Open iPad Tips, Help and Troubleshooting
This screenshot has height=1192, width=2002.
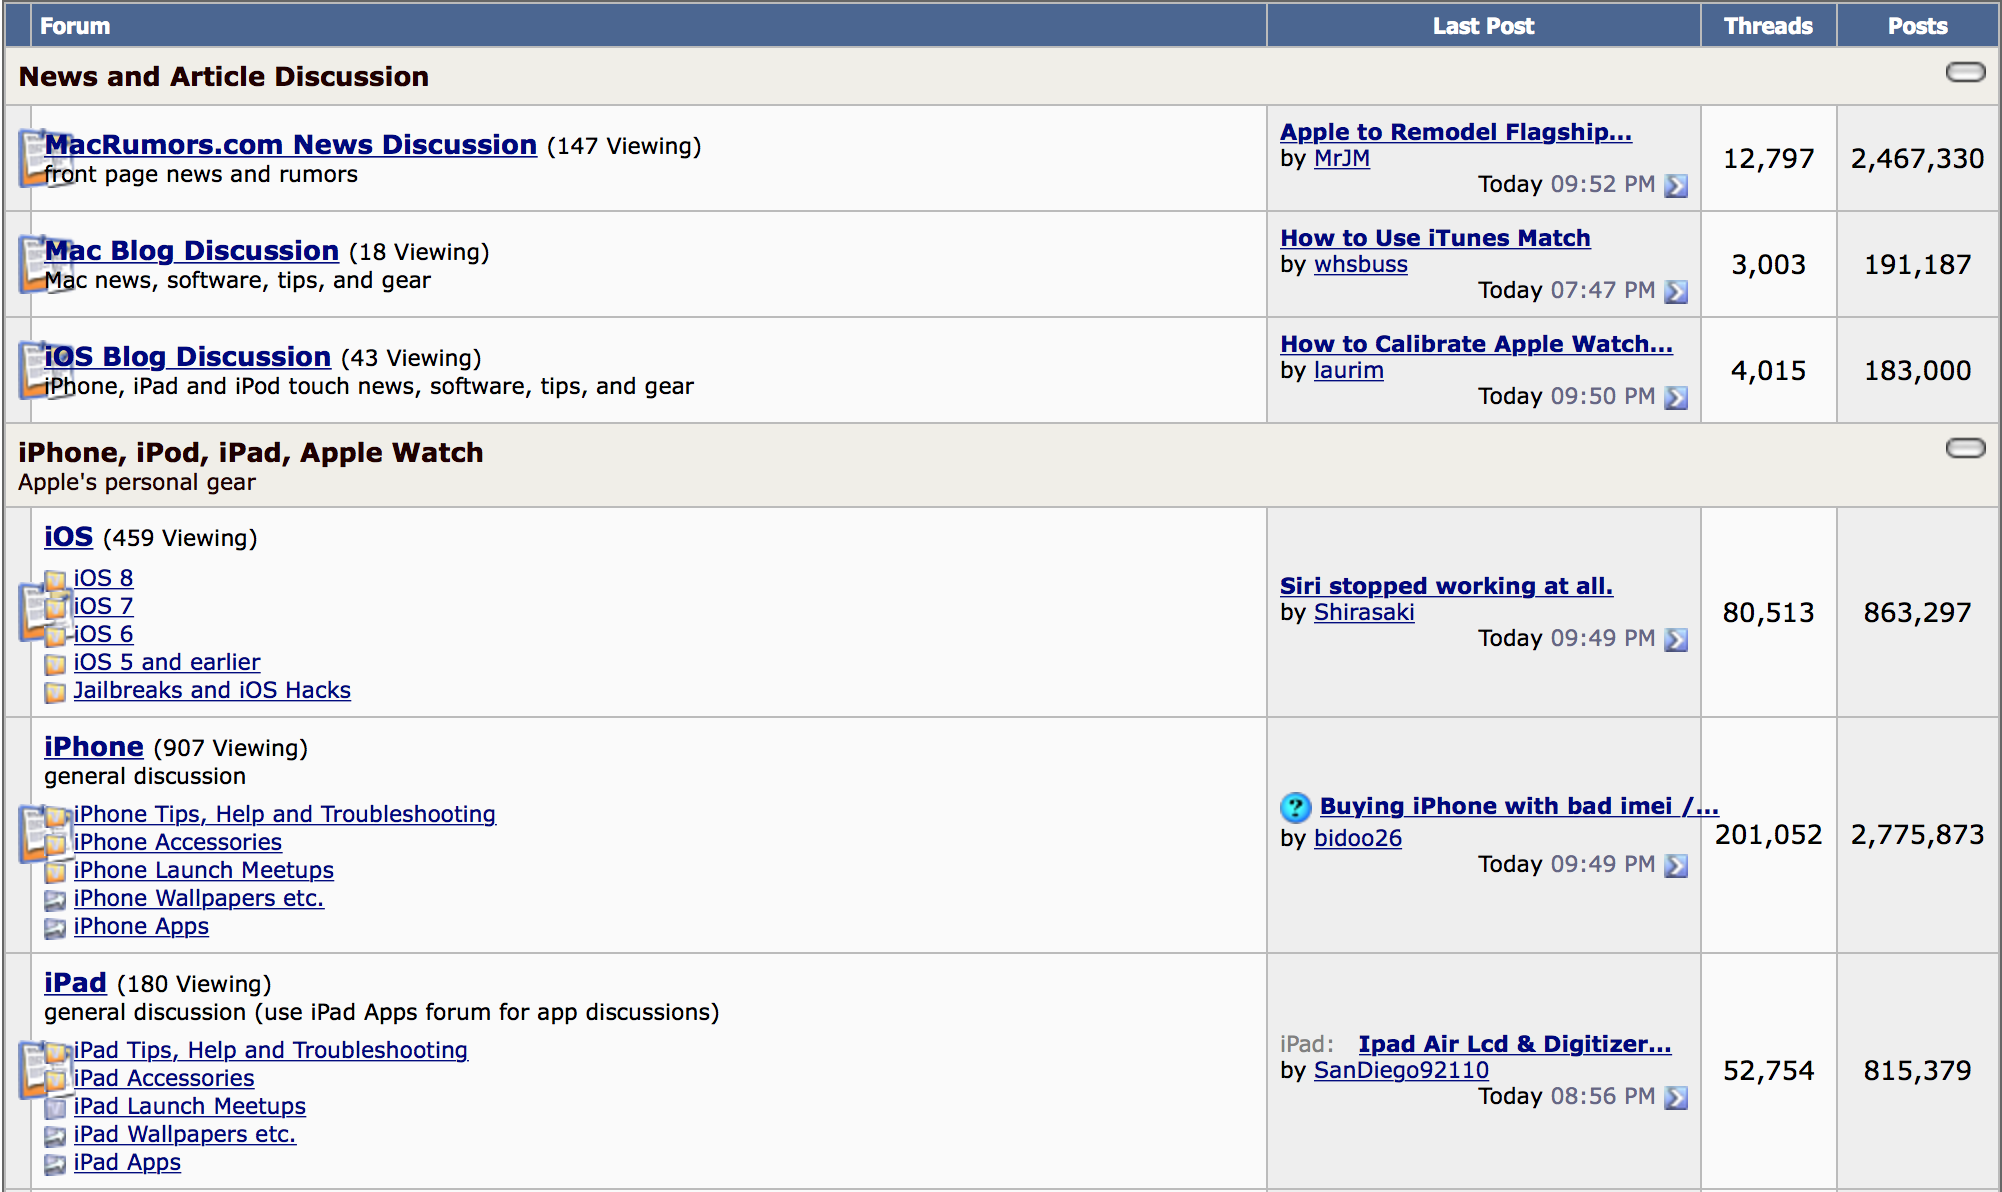point(271,1050)
